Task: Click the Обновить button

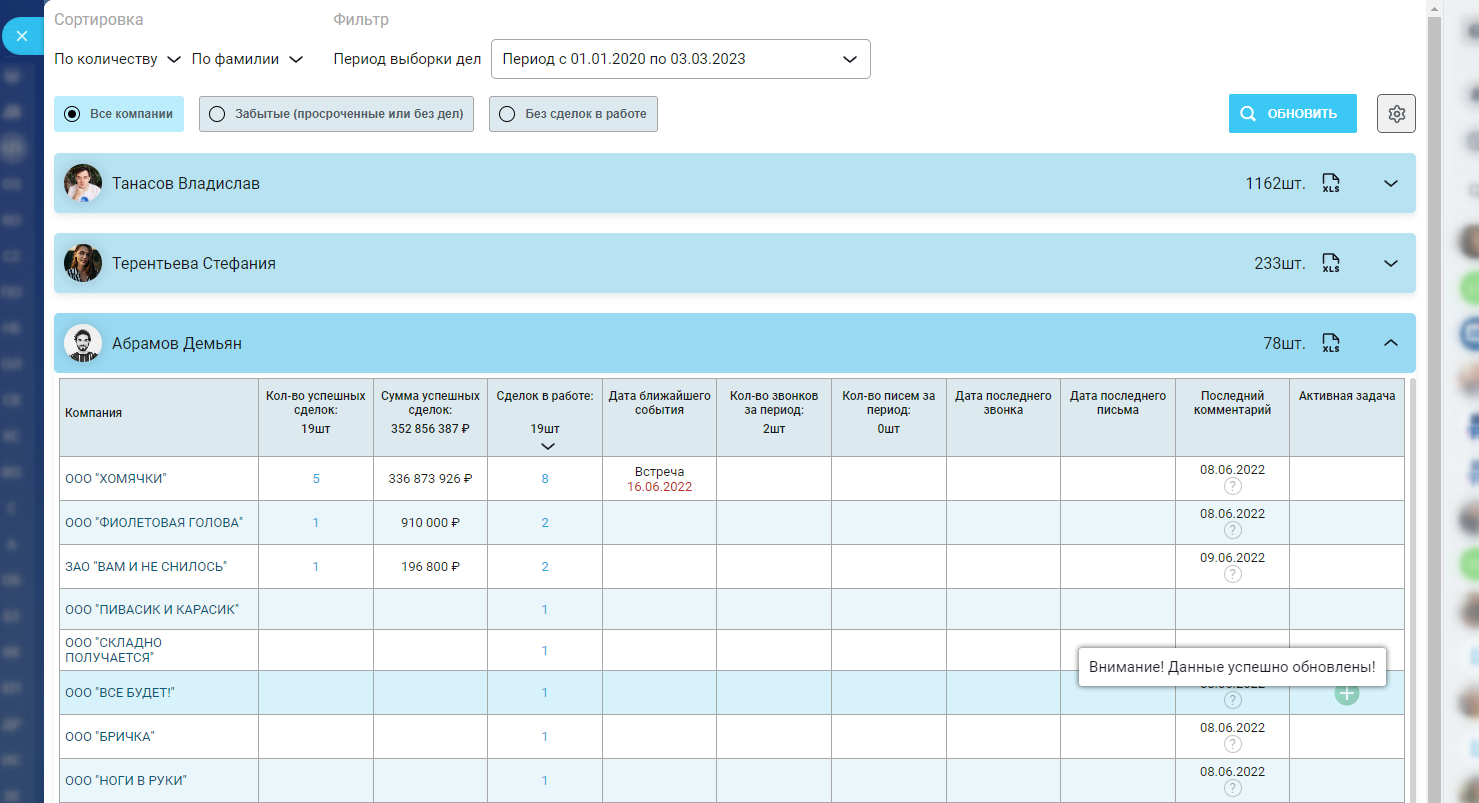Action: [1292, 114]
